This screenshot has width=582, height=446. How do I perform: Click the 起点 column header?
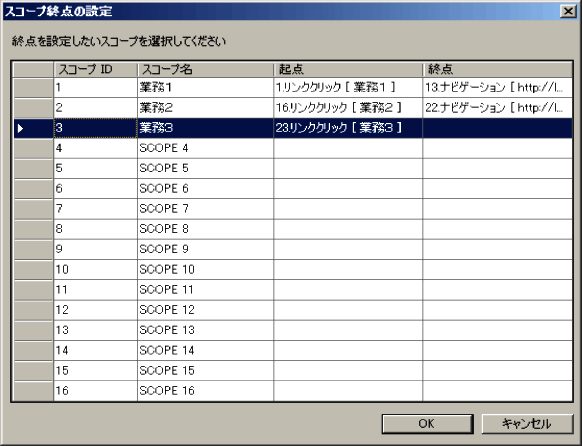[x=348, y=69]
